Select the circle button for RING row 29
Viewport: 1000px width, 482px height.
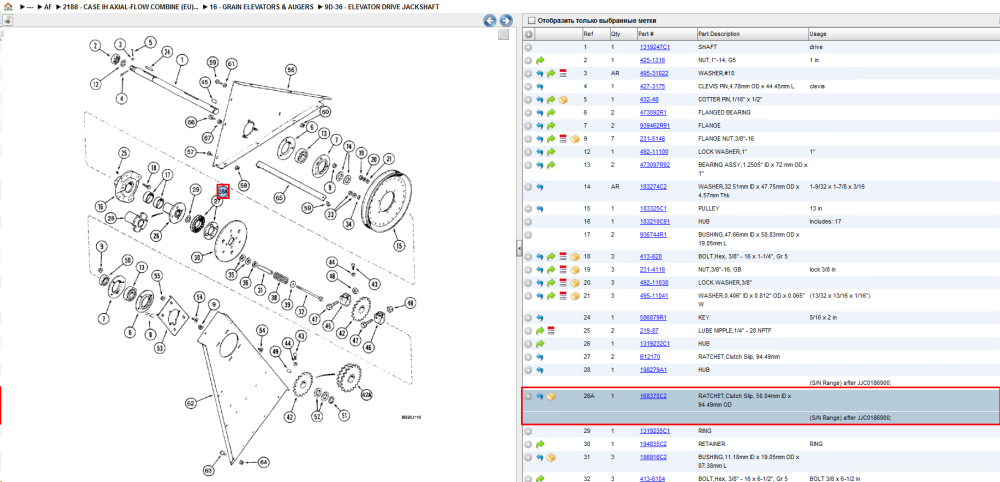click(529, 431)
